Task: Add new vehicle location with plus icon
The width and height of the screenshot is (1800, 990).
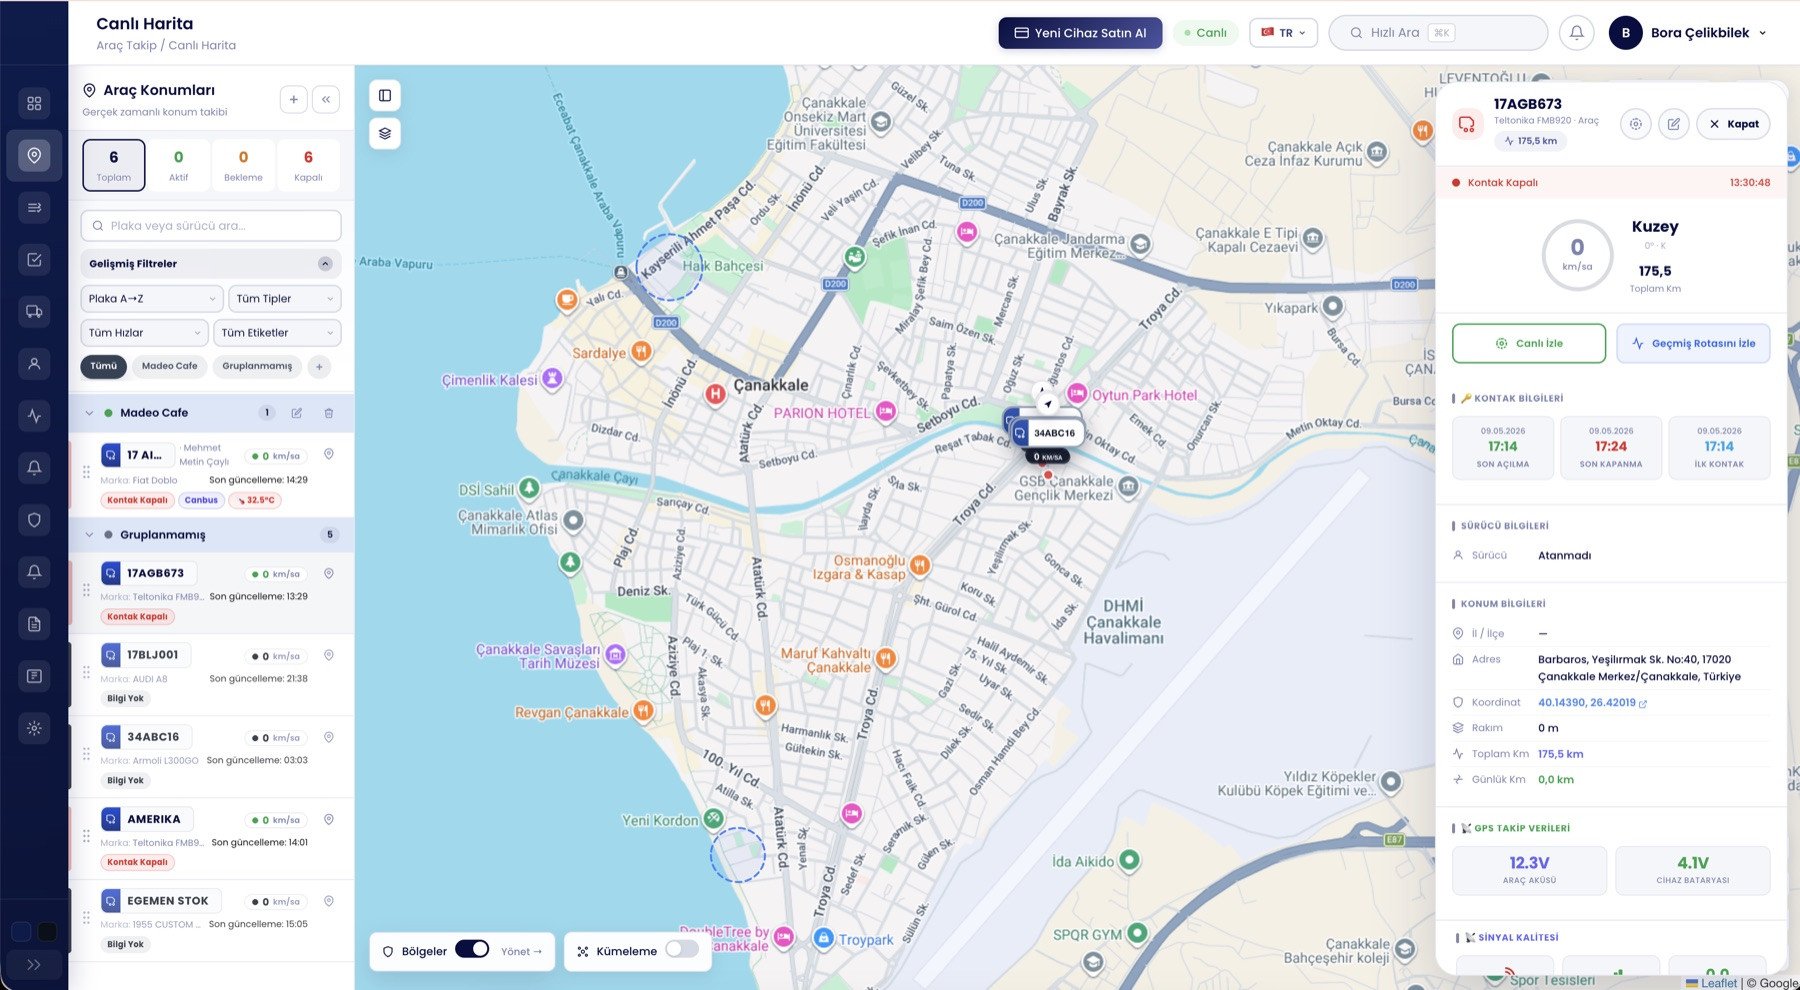Action: click(293, 99)
